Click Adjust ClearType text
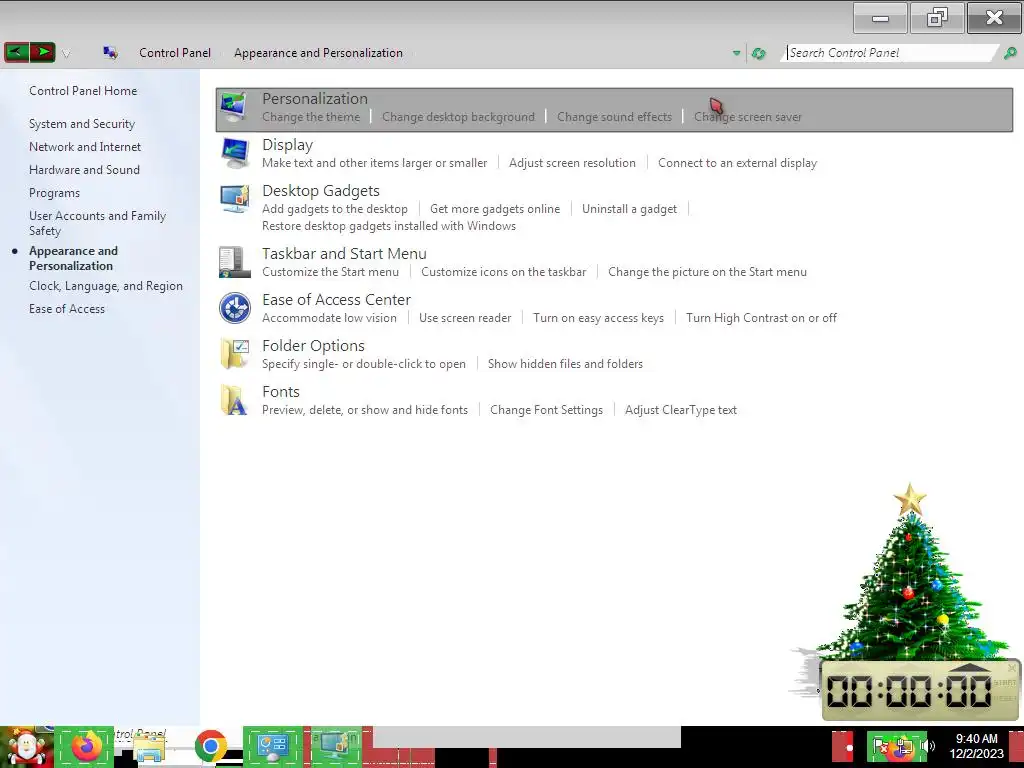This screenshot has height=768, width=1024. point(680,410)
